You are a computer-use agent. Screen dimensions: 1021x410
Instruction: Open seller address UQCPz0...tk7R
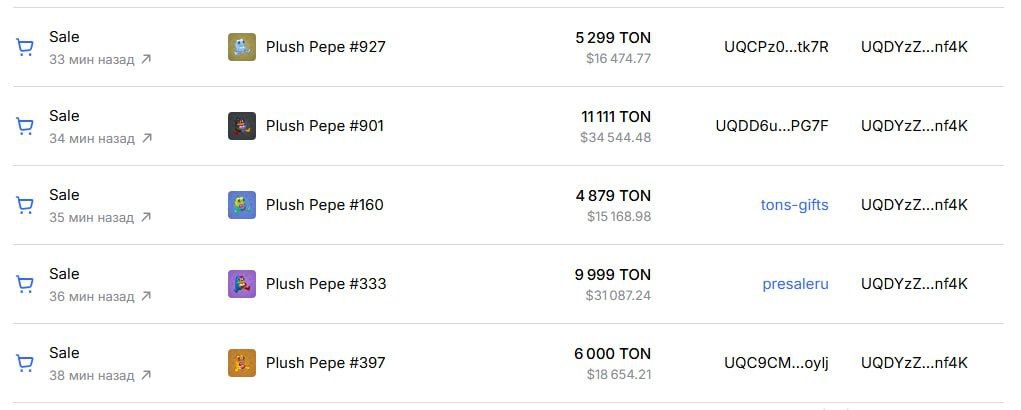(776, 47)
